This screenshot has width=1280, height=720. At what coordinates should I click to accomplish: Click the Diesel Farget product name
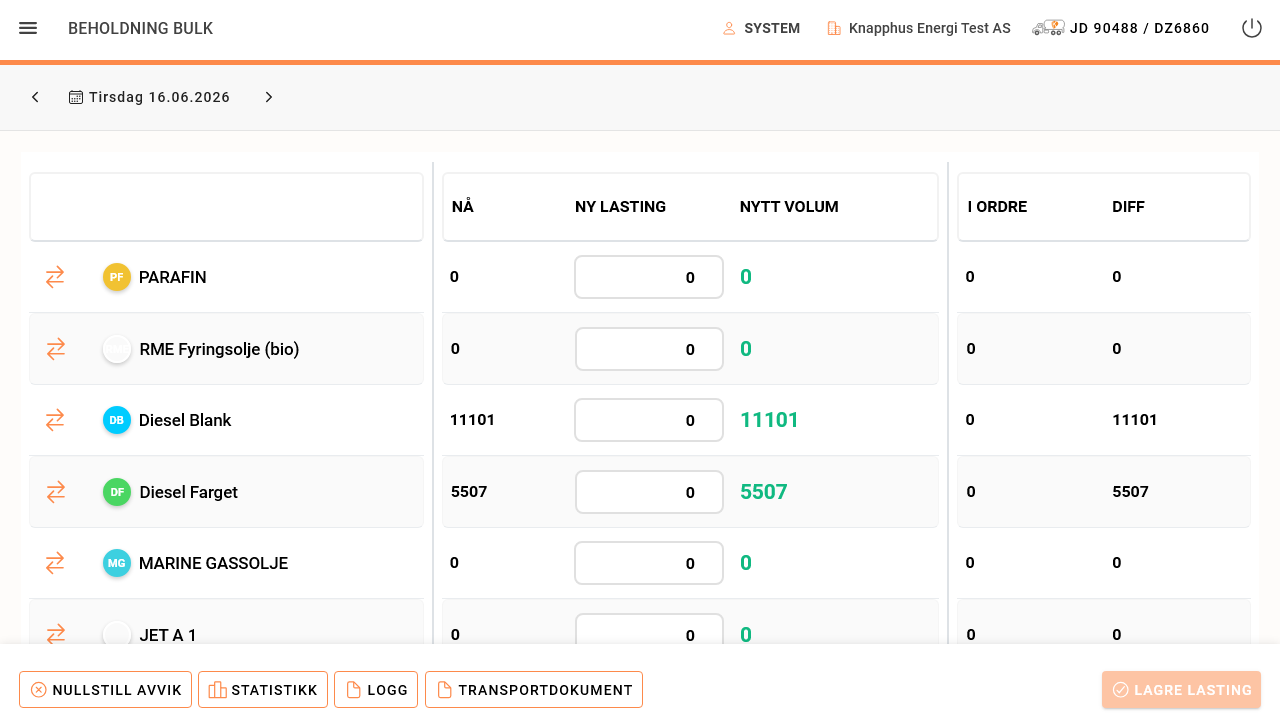coord(189,492)
